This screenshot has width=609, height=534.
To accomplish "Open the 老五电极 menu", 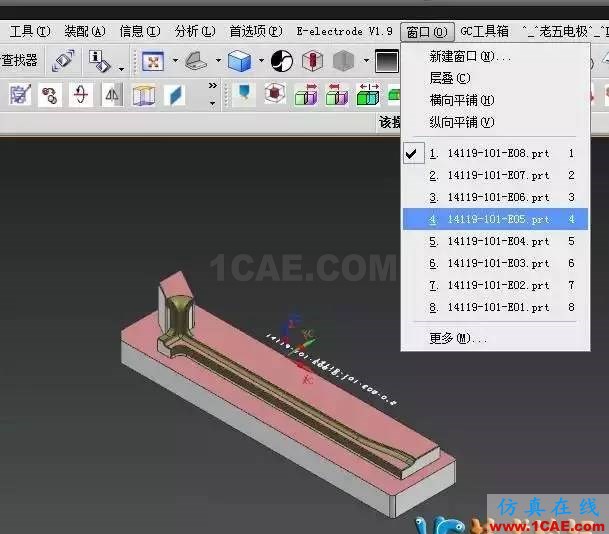I will pos(565,31).
